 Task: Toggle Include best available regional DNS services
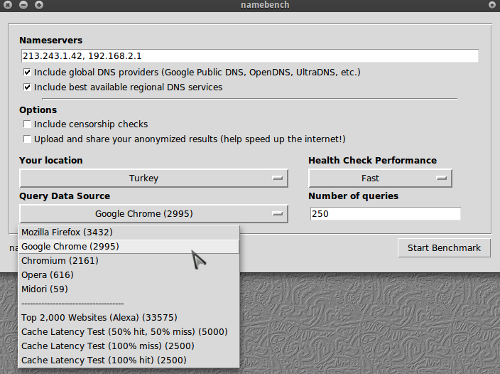(x=27, y=87)
